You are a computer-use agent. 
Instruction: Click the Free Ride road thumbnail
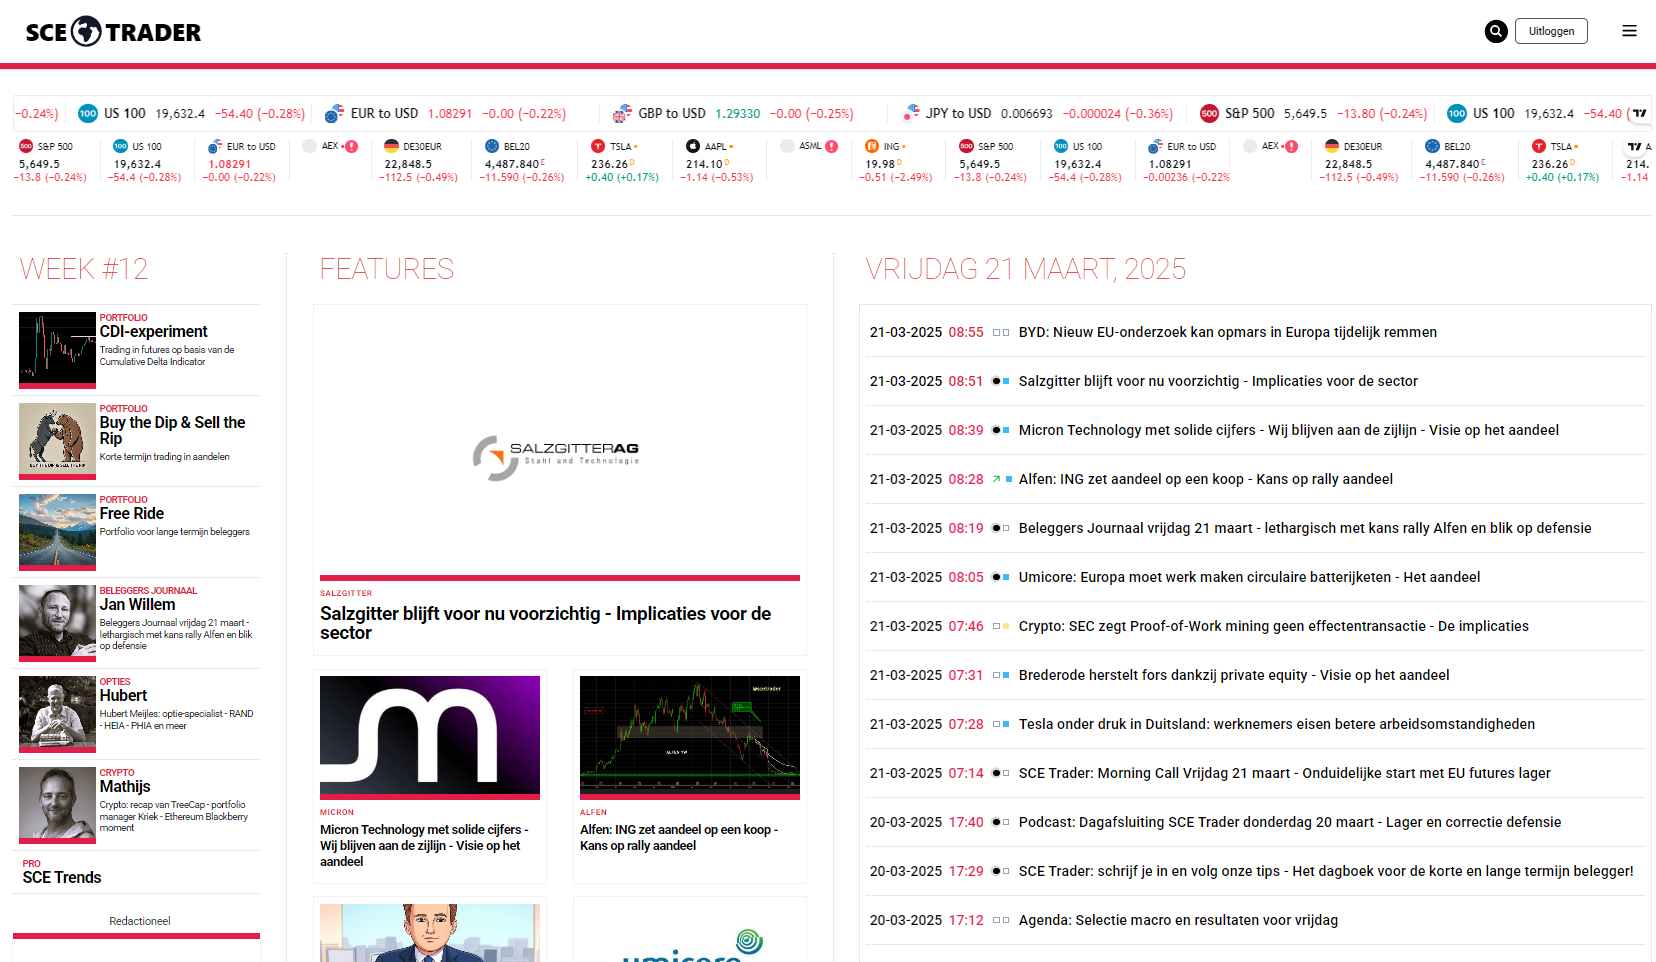click(x=57, y=532)
